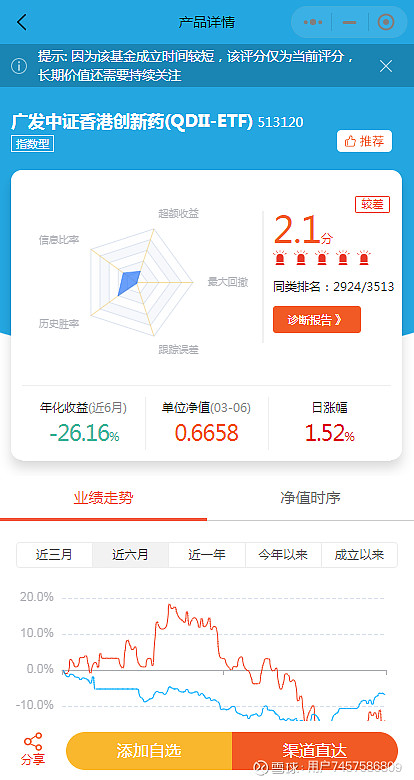414x780 pixels.
Task: Go back using the left arrow
Action: 22,22
